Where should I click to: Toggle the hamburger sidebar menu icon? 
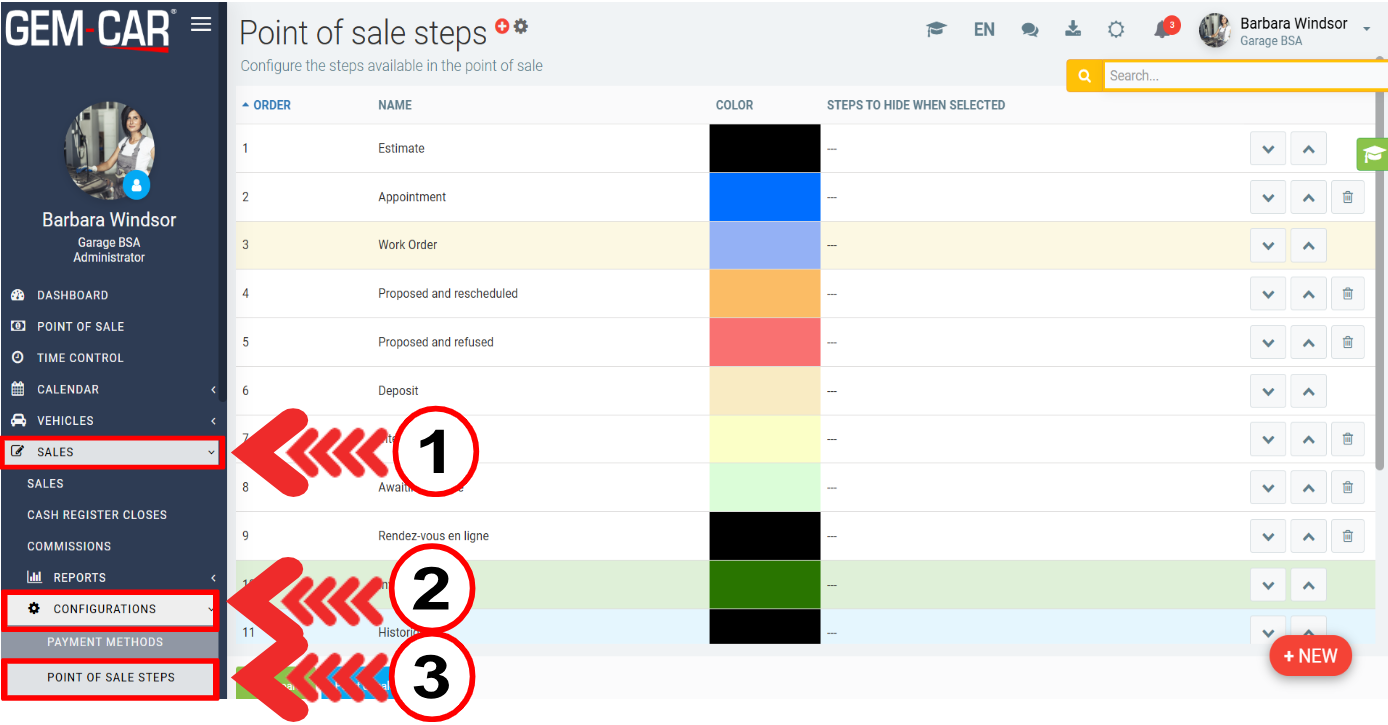[x=201, y=25]
